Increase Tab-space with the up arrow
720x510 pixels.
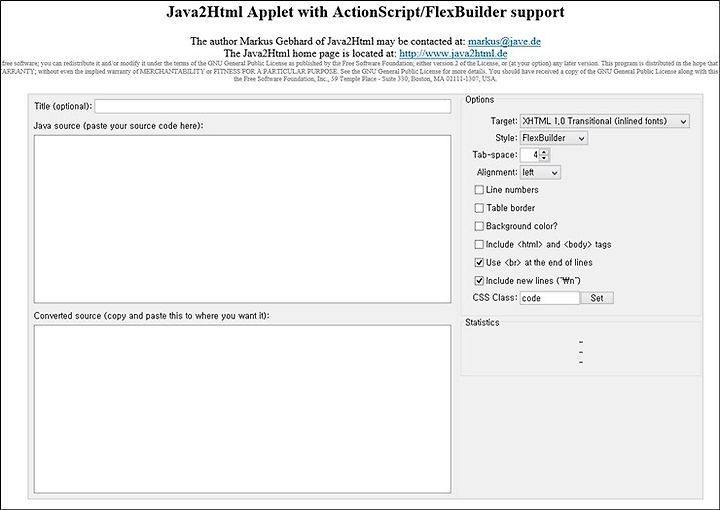pos(544,151)
